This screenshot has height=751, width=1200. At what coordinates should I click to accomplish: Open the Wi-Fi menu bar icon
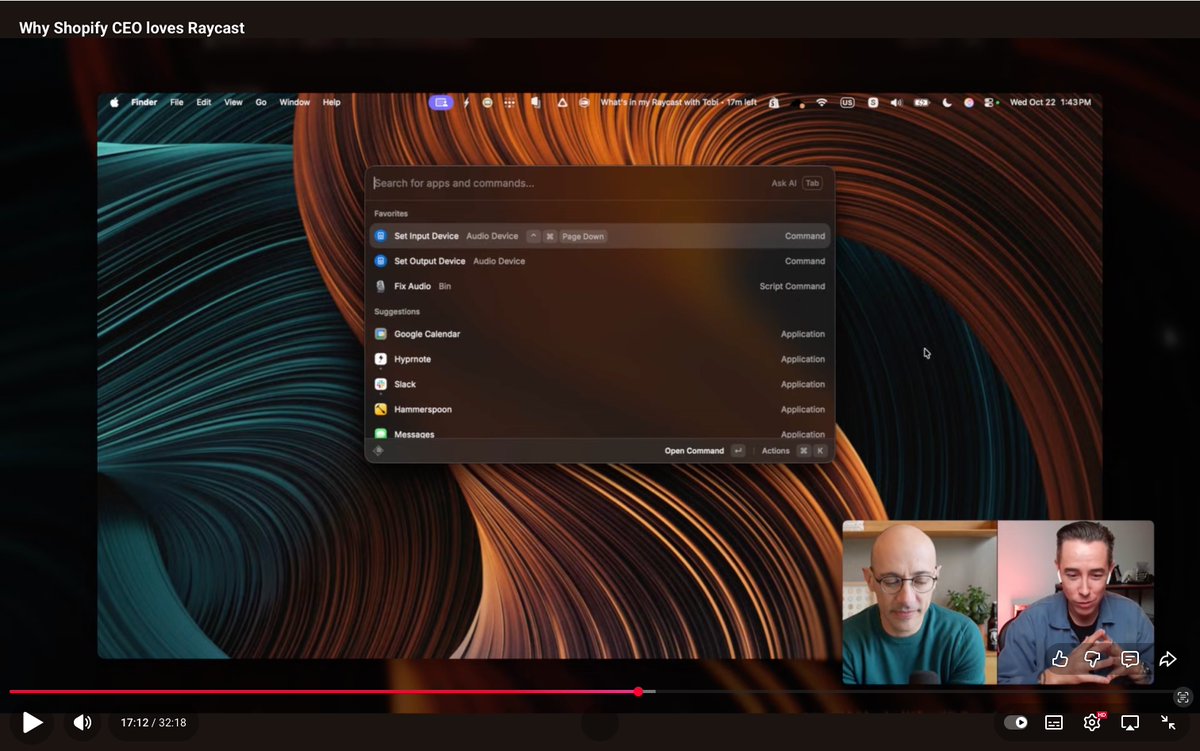coord(822,102)
